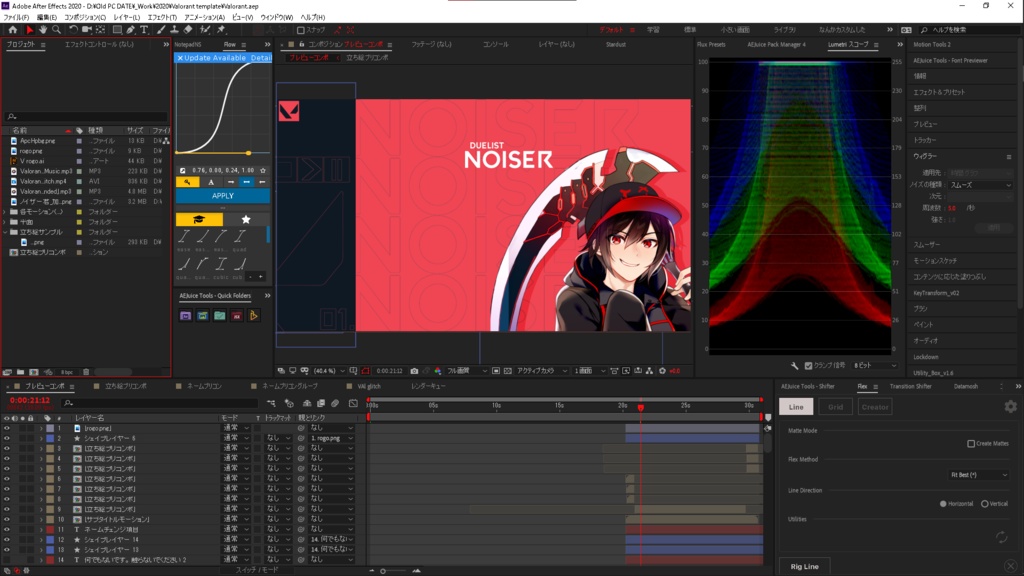The width and height of the screenshot is (1024, 576).
Task: Select the Eraser tool
Action: (188, 30)
